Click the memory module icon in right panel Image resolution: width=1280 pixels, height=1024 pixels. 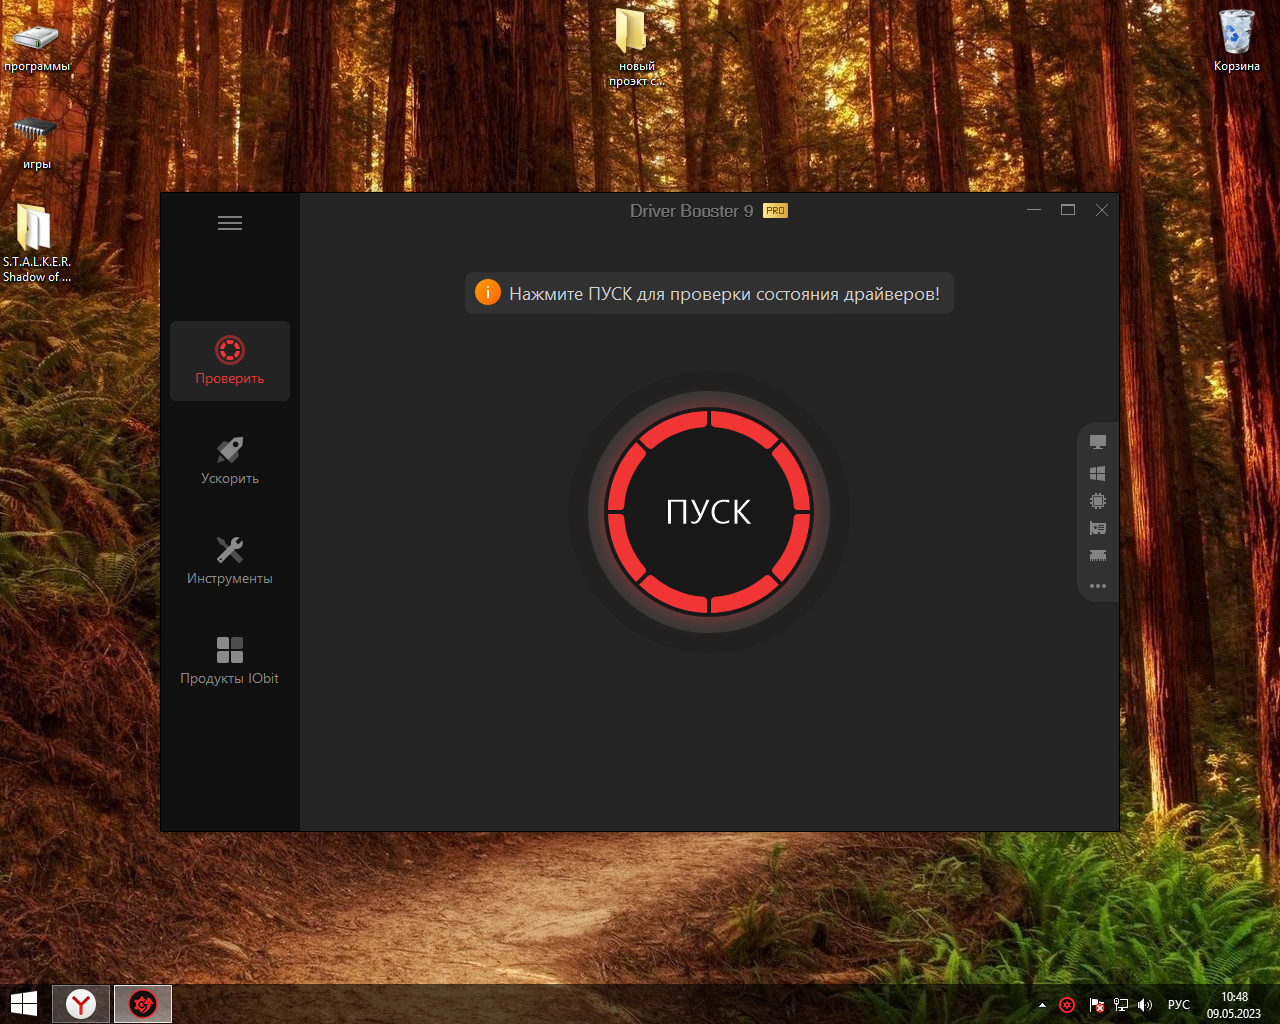pyautogui.click(x=1098, y=555)
